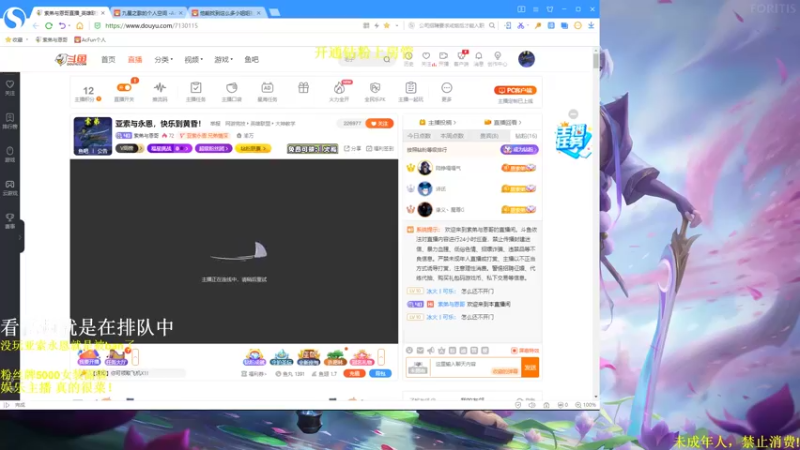Image resolution: width=800 pixels, height=450 pixels.
Task: Open the first-ranked fan avatar
Action: coord(424,167)
